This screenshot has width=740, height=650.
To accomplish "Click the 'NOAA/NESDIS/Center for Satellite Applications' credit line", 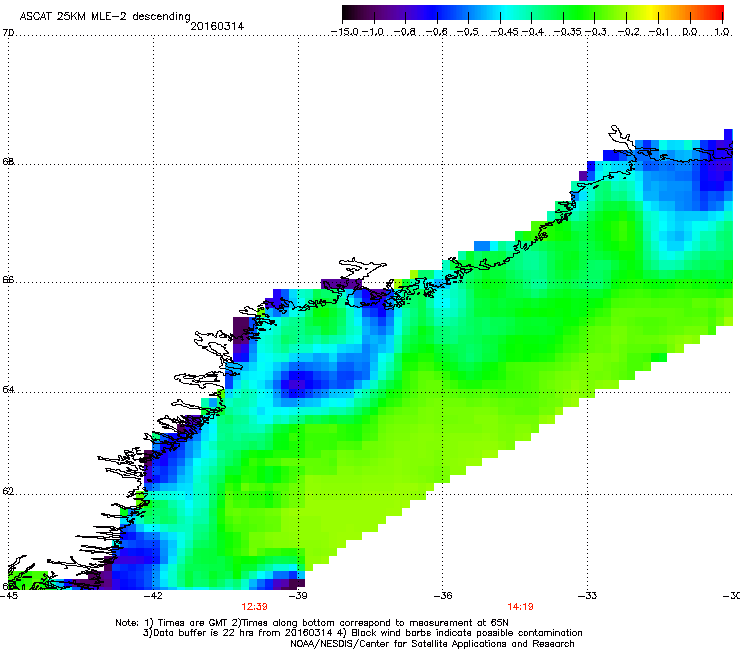I will point(432,644).
